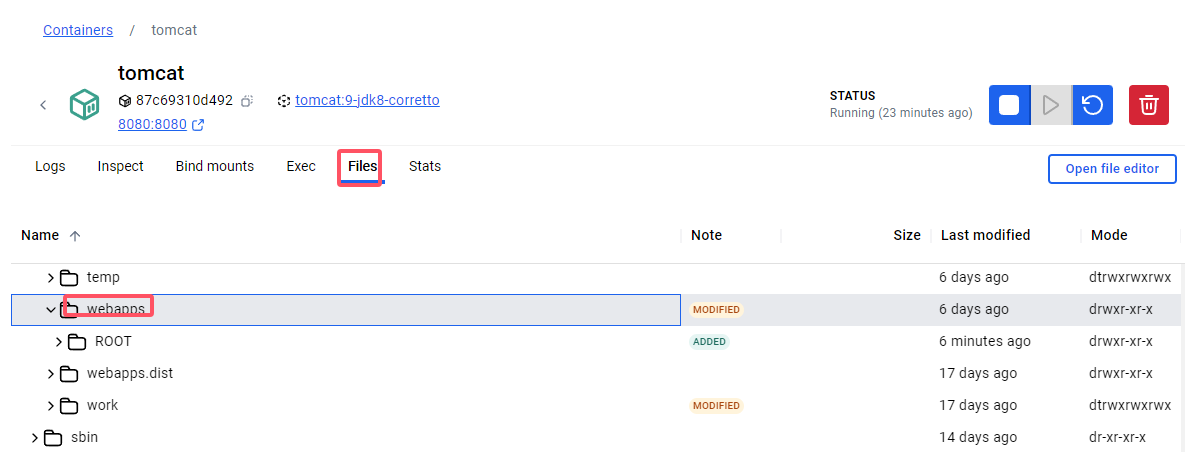Copy container ID 87c69310d492
The width and height of the screenshot is (1195, 452).
(247, 101)
